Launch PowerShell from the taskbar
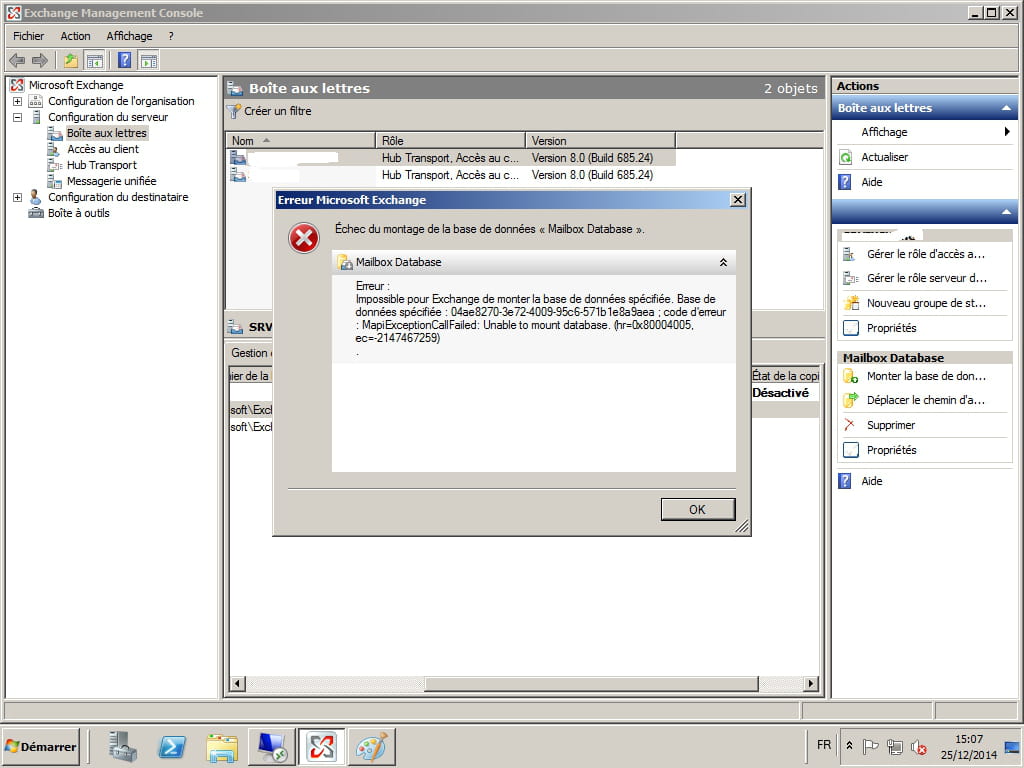The width and height of the screenshot is (1024, 768). coord(172,746)
